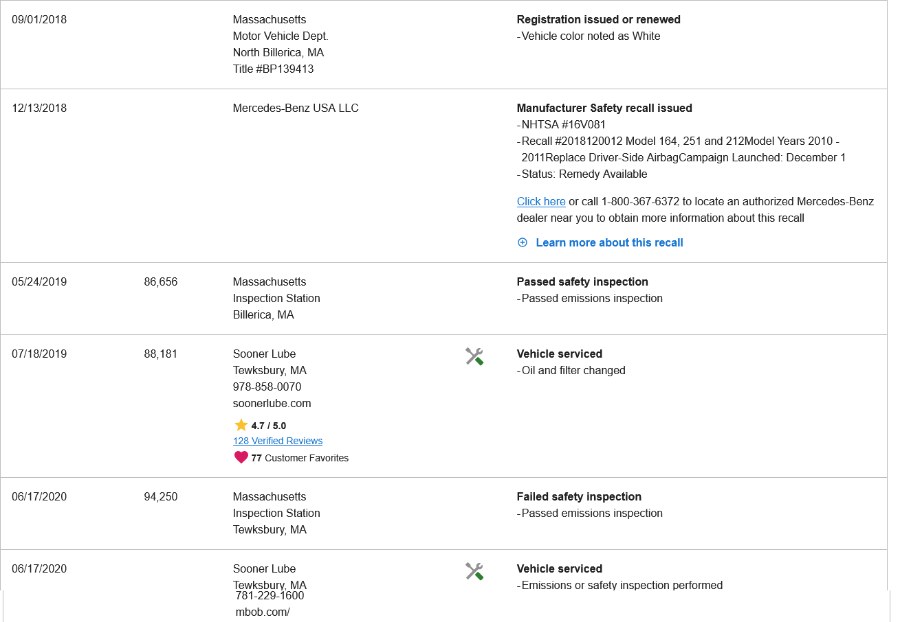Image resolution: width=900 pixels, height=622 pixels.
Task: Open 128 Verified Reviews link
Action: click(x=278, y=441)
